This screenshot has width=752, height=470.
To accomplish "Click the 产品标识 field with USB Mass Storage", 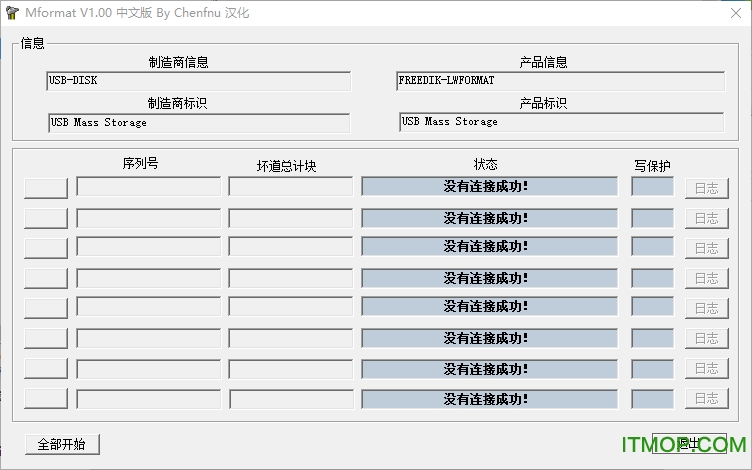I will (562, 122).
